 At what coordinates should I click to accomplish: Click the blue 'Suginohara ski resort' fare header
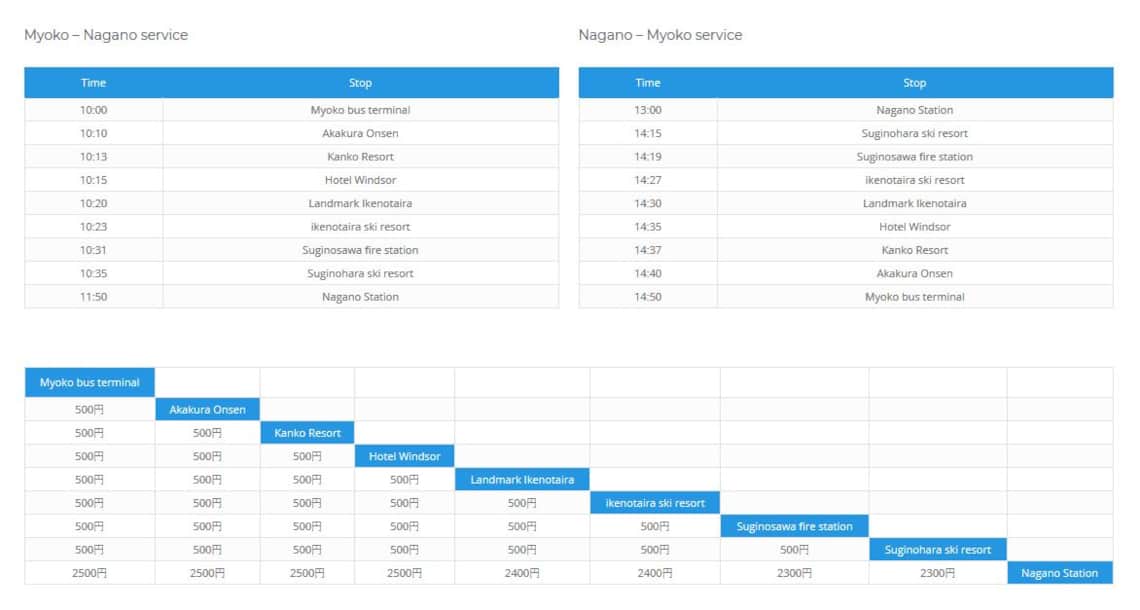point(938,549)
